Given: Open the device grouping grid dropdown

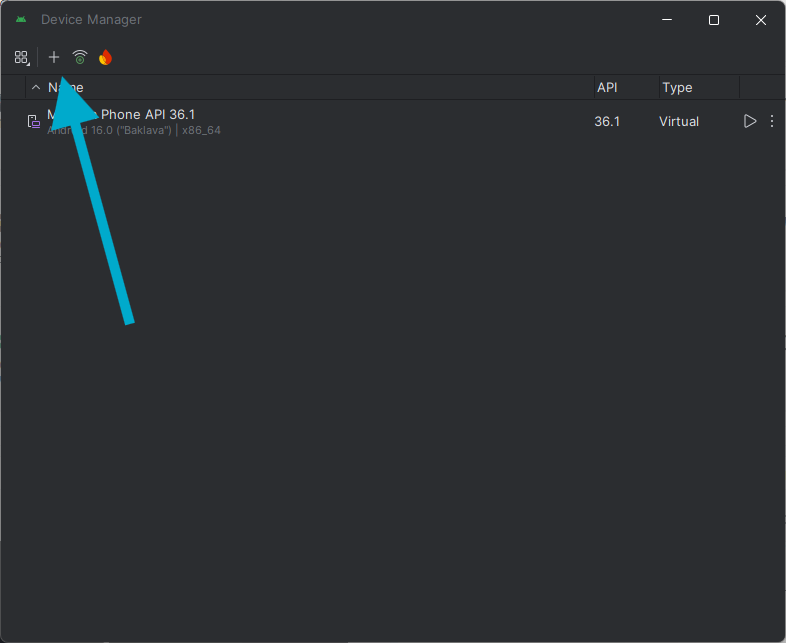Looking at the screenshot, I should point(21,58).
